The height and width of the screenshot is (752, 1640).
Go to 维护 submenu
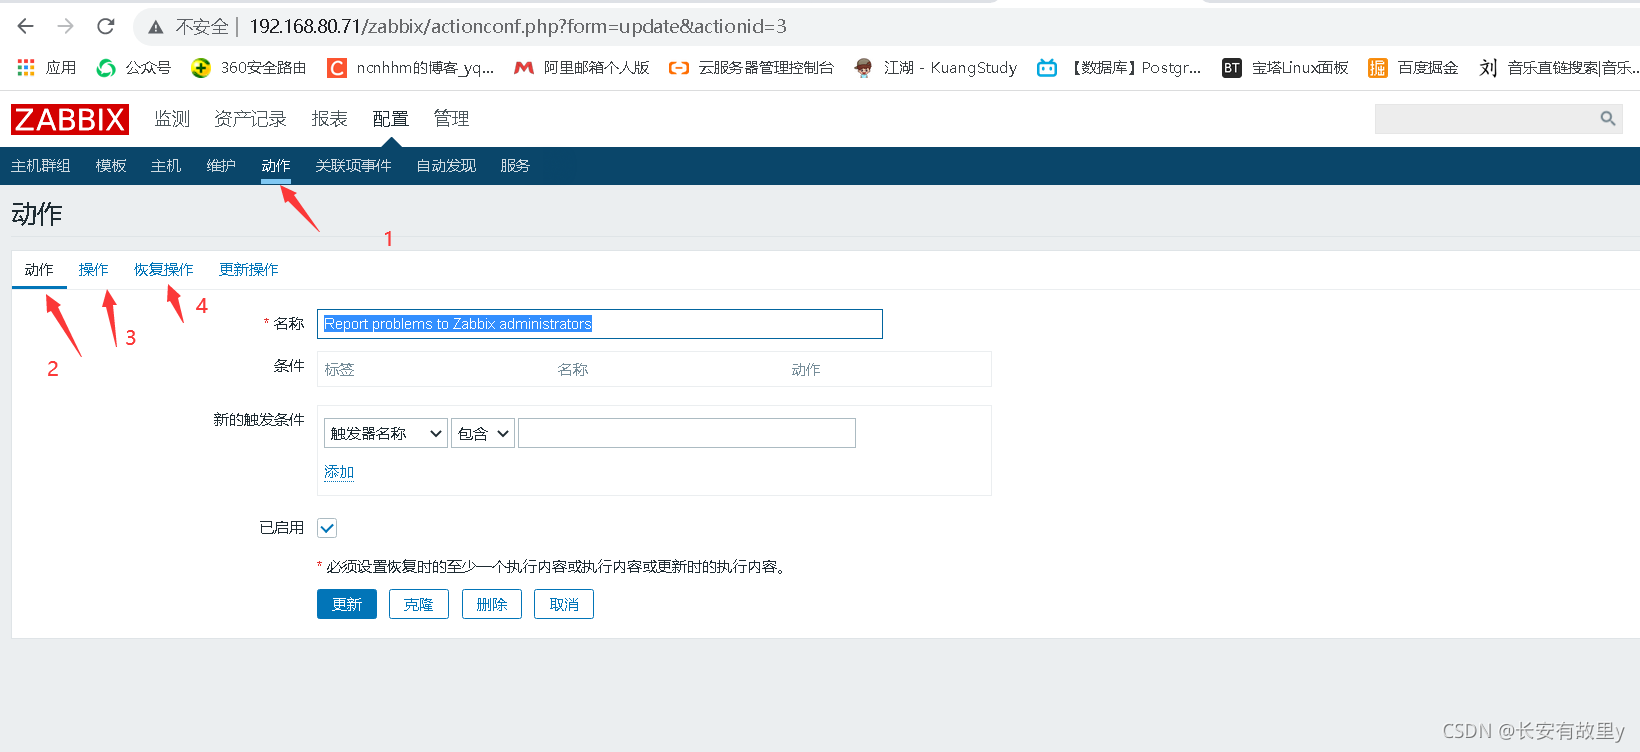pos(221,166)
